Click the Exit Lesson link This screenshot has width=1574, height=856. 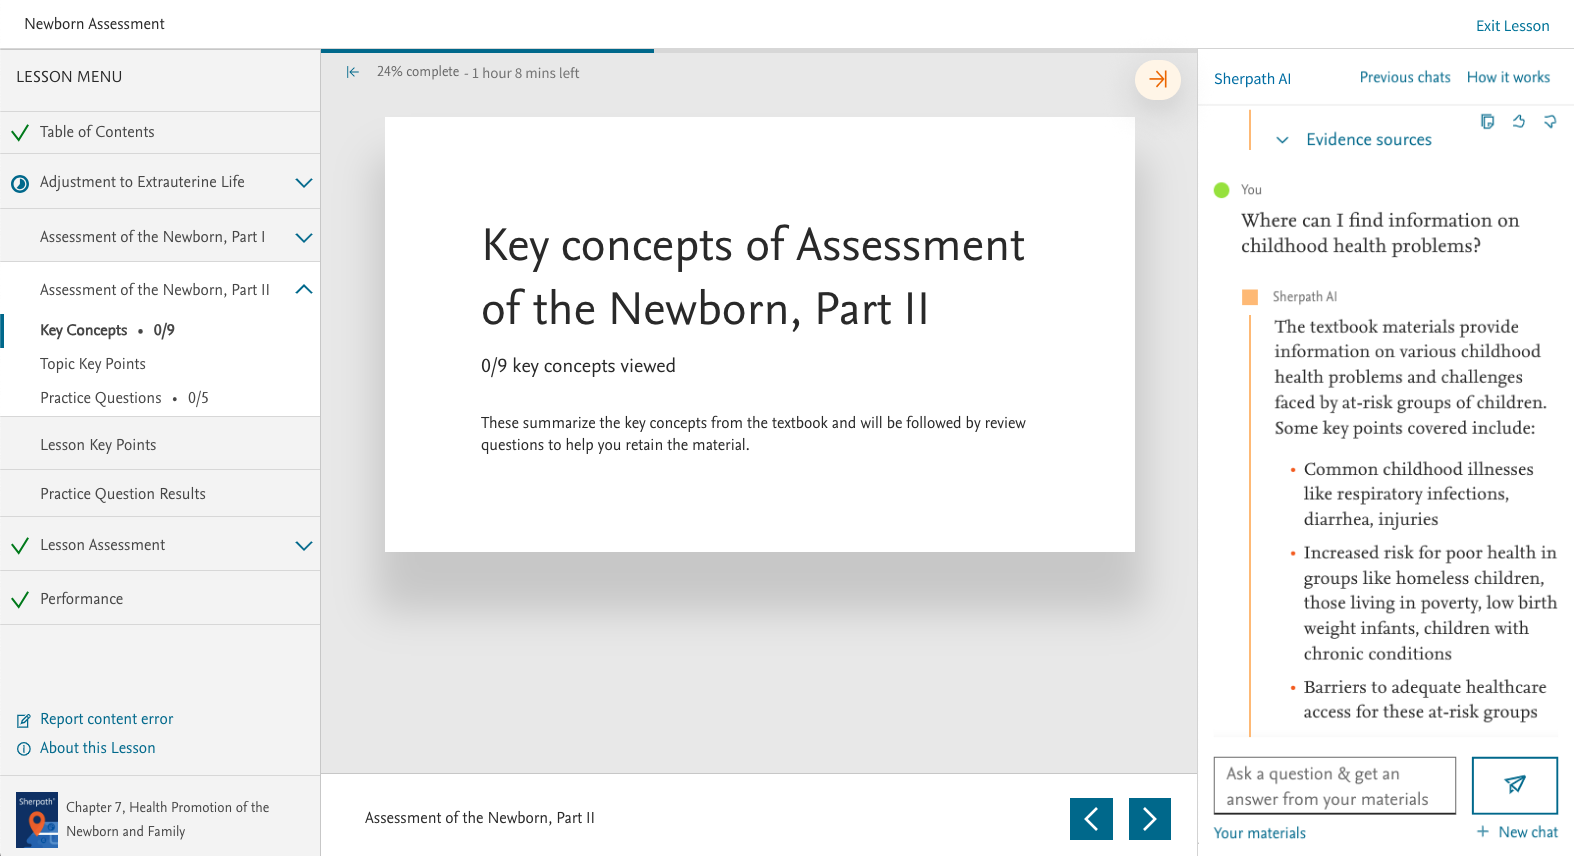click(1512, 26)
